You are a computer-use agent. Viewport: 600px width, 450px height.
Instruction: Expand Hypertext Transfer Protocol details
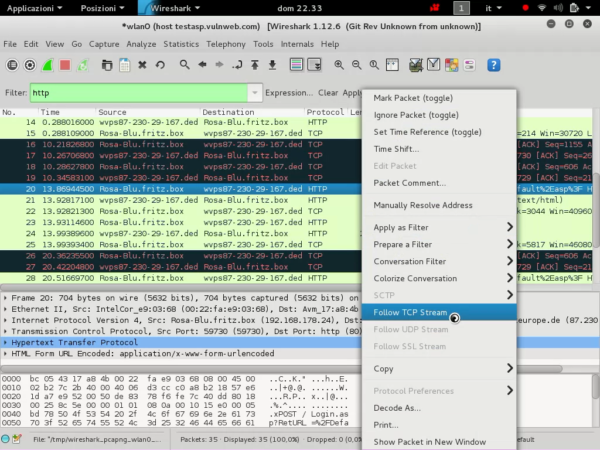(x=5, y=342)
